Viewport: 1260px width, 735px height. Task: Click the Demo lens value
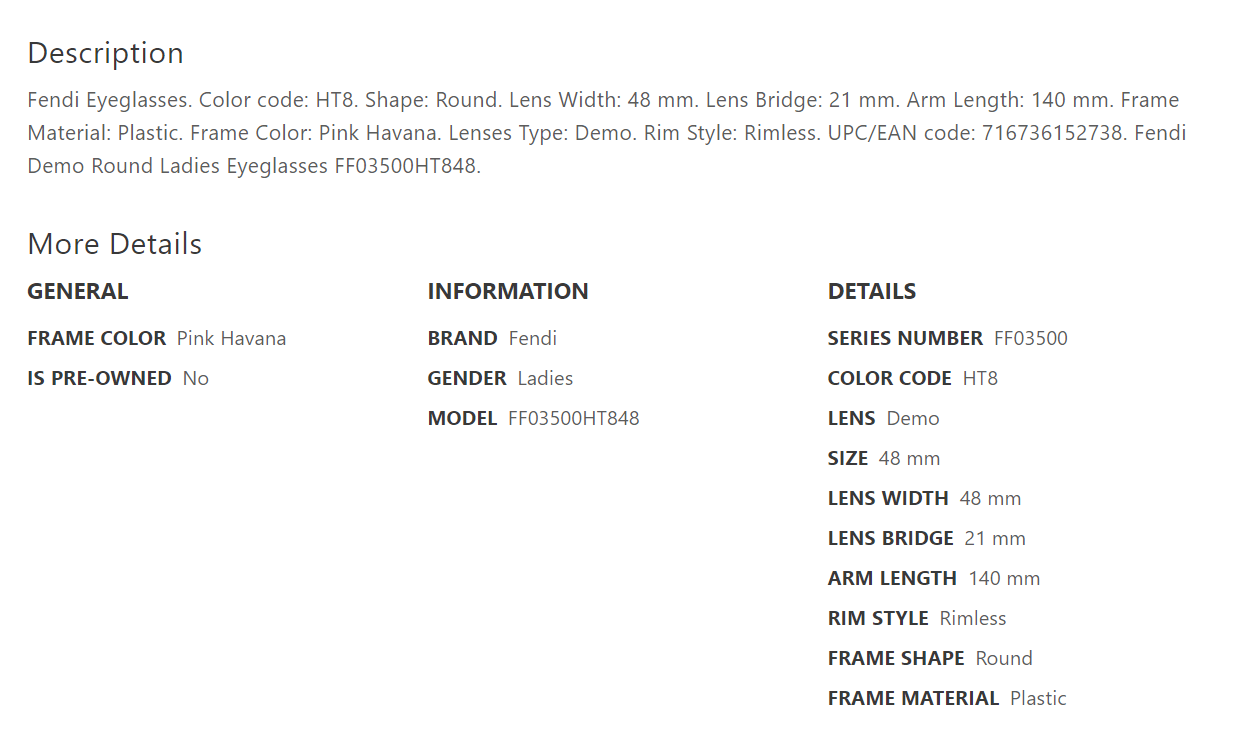pyautogui.click(x=913, y=418)
